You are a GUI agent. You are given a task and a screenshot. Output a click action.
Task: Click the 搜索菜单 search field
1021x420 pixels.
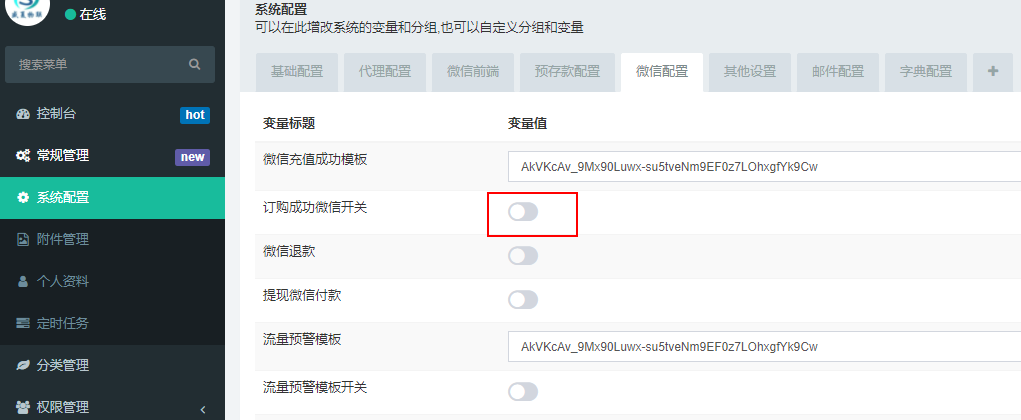click(x=110, y=64)
